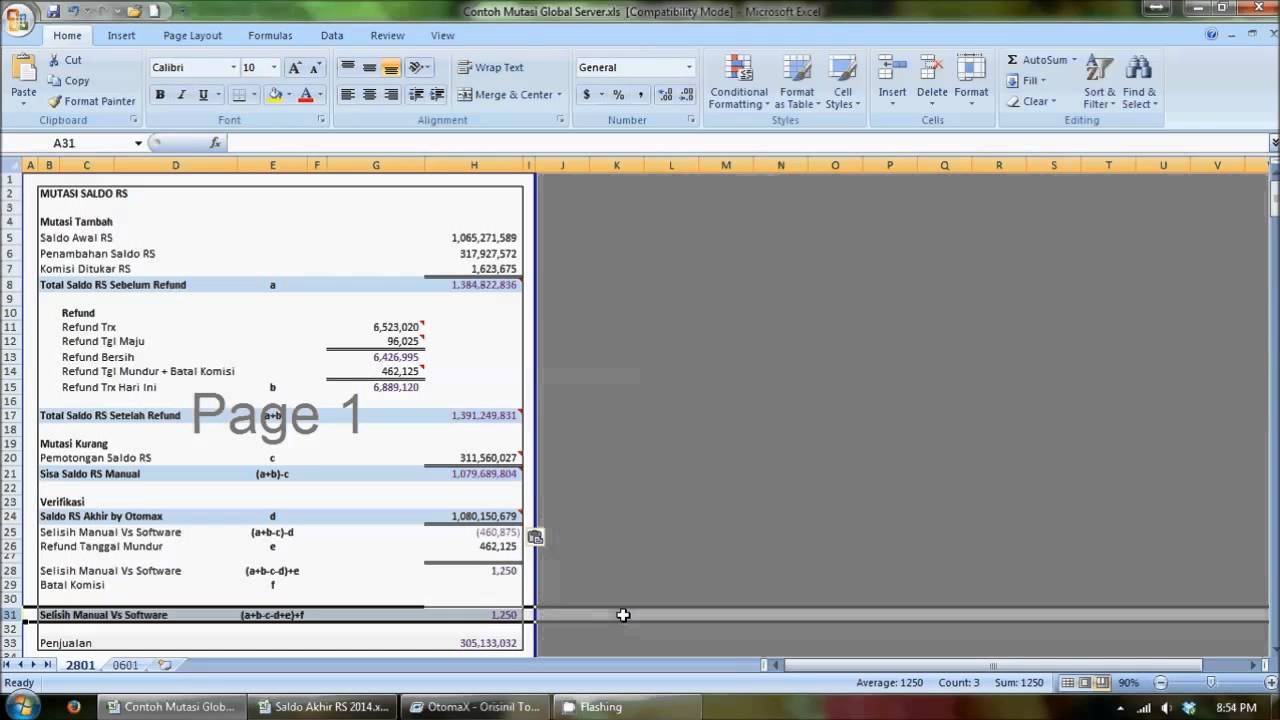Apply comma style number format

point(641,95)
